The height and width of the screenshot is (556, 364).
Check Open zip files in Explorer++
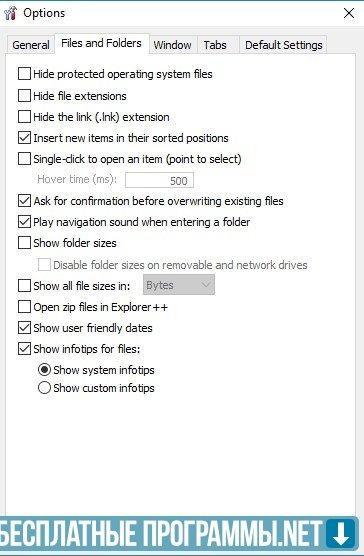[24, 307]
